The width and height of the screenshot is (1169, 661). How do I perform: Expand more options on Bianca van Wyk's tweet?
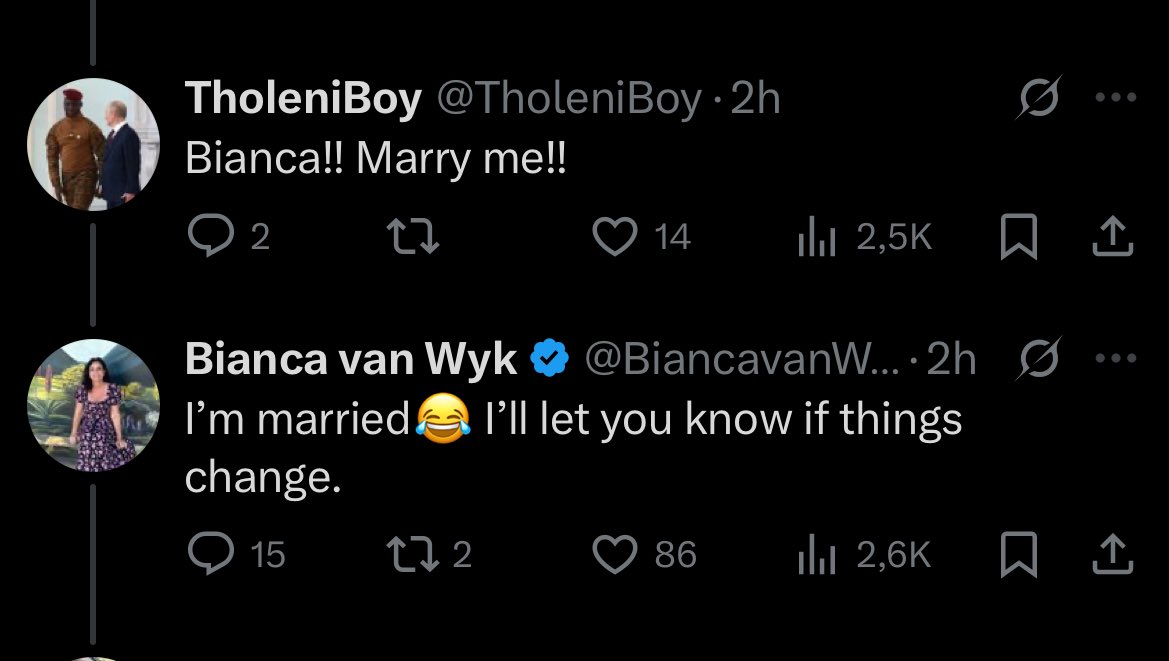pos(1116,359)
